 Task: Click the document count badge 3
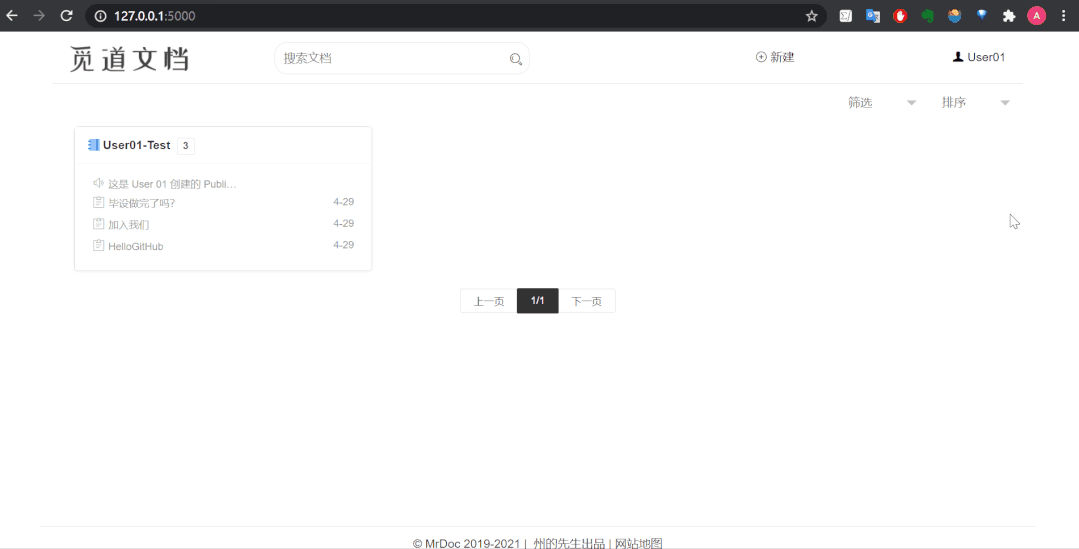186,146
